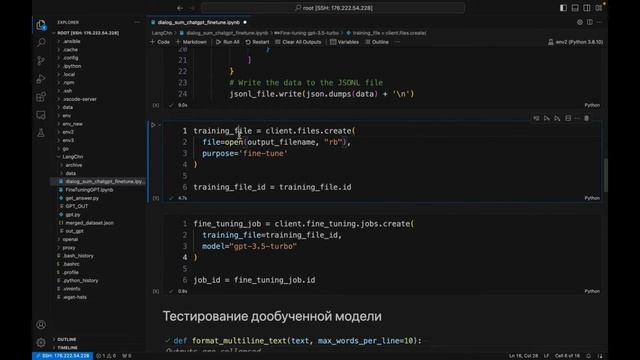Open the Variables panel

344,42
